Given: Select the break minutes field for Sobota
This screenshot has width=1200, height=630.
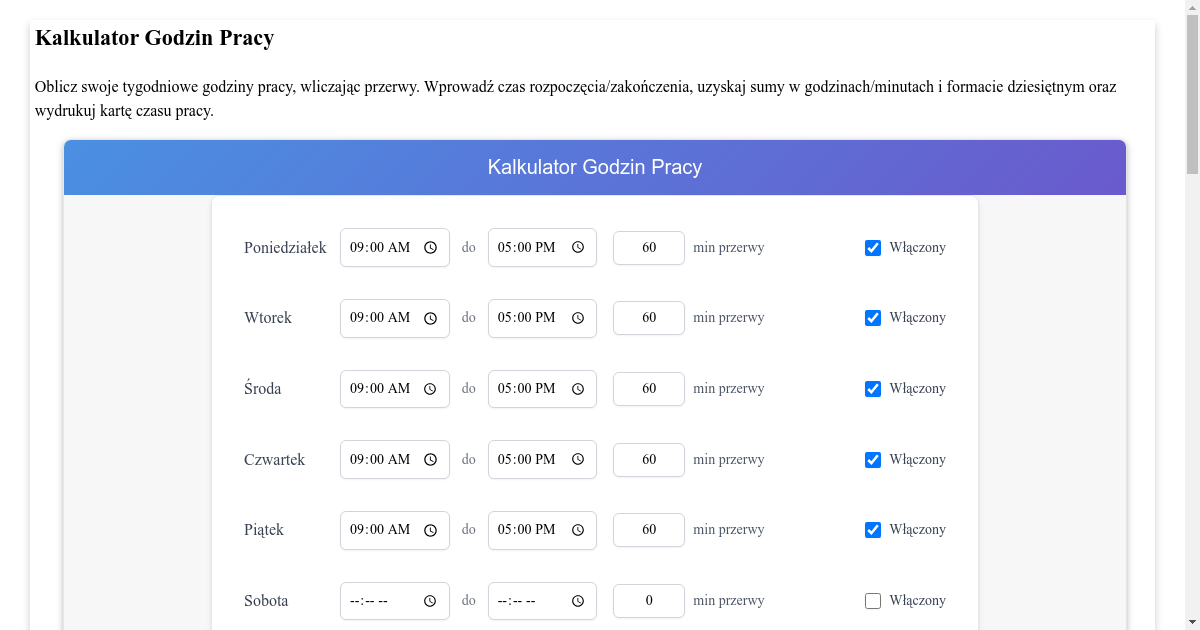Looking at the screenshot, I should [648, 600].
